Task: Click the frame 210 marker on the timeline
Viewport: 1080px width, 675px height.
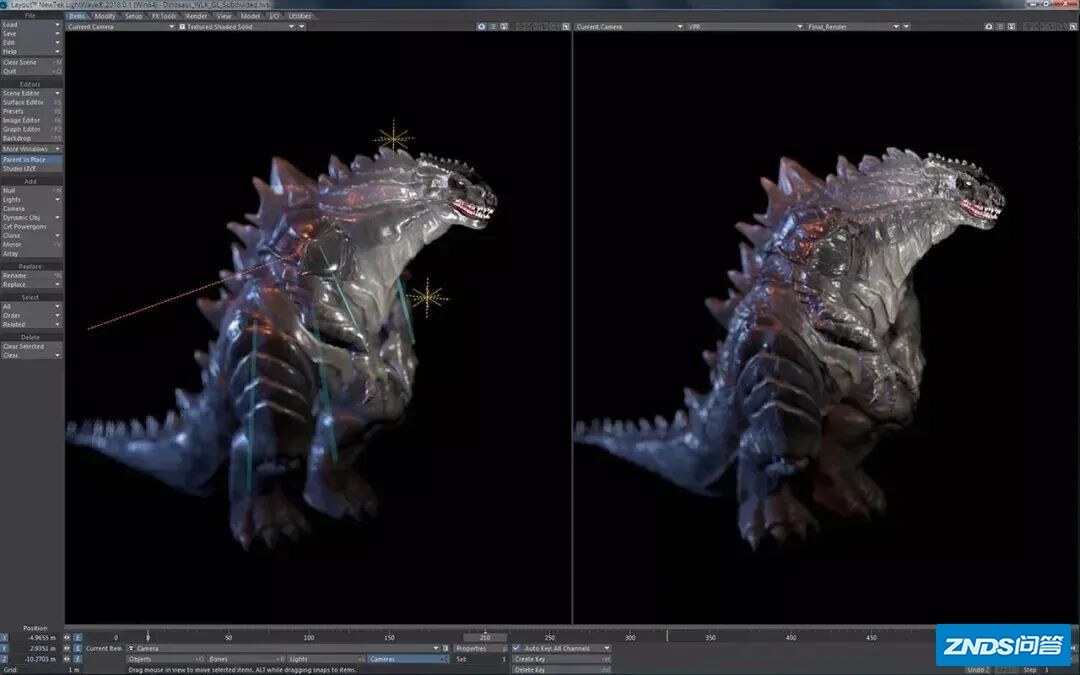Action: [x=485, y=637]
